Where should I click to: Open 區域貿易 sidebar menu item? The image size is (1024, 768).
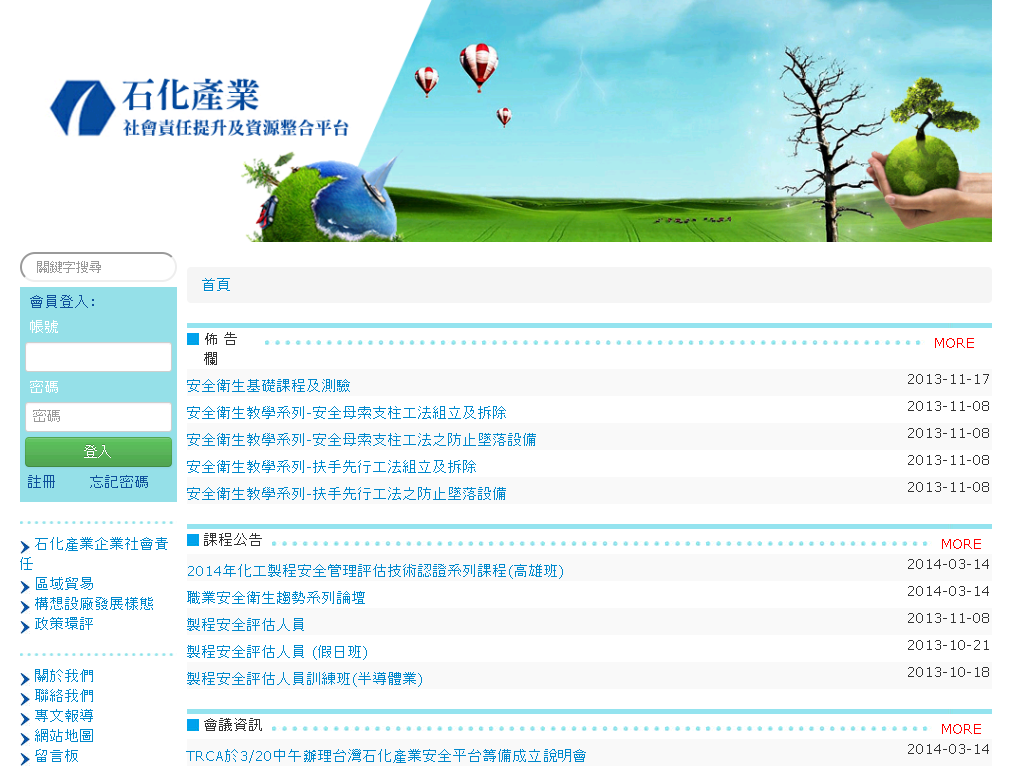pyautogui.click(x=64, y=584)
